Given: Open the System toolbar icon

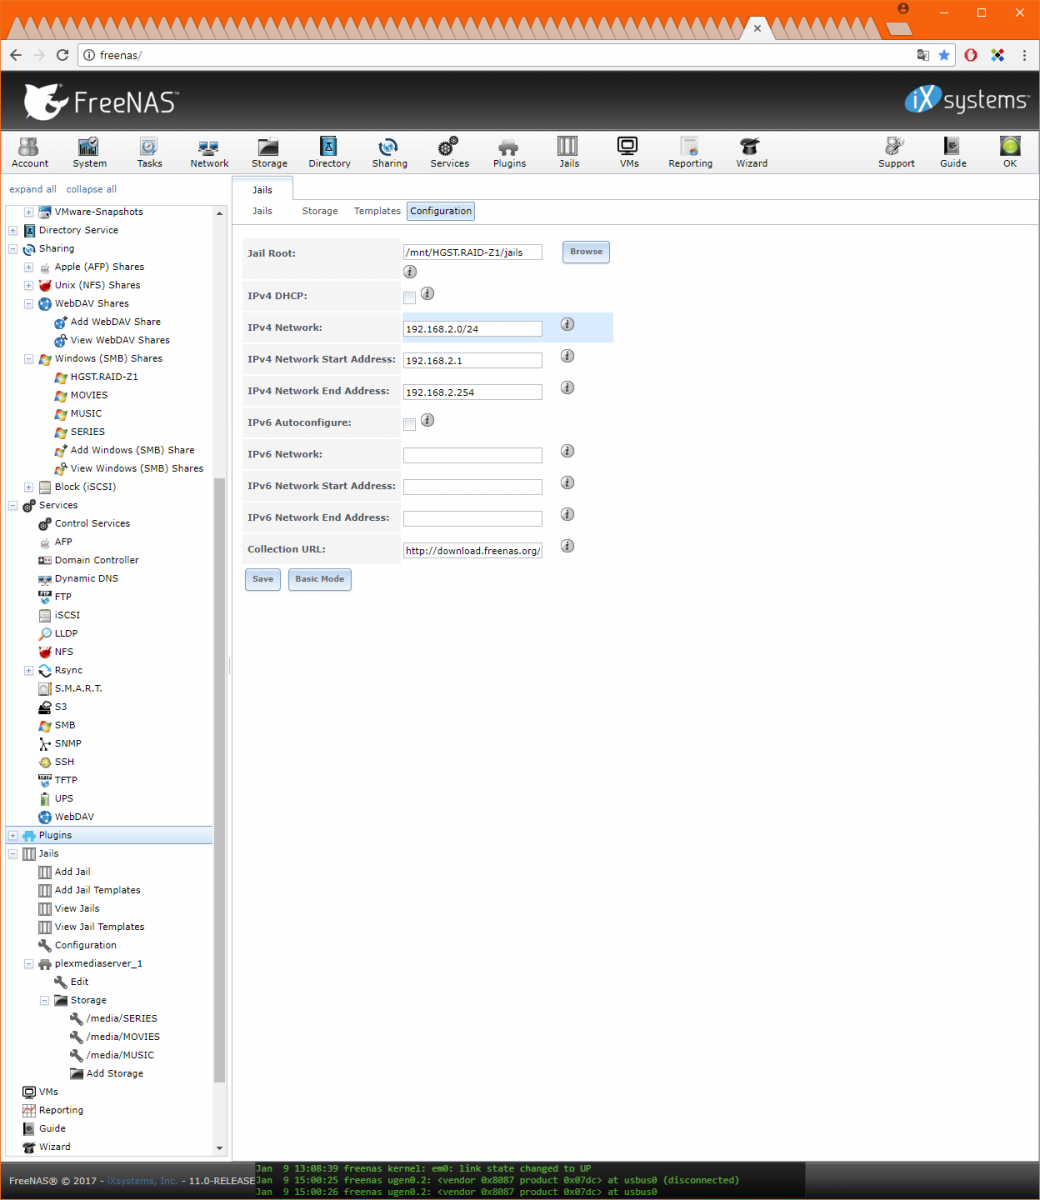Looking at the screenshot, I should point(89,152).
